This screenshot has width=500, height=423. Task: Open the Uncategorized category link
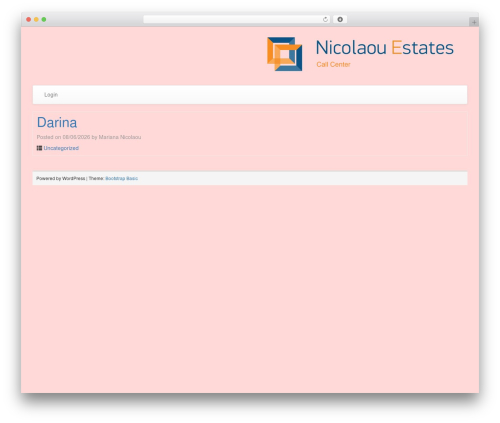(x=61, y=148)
